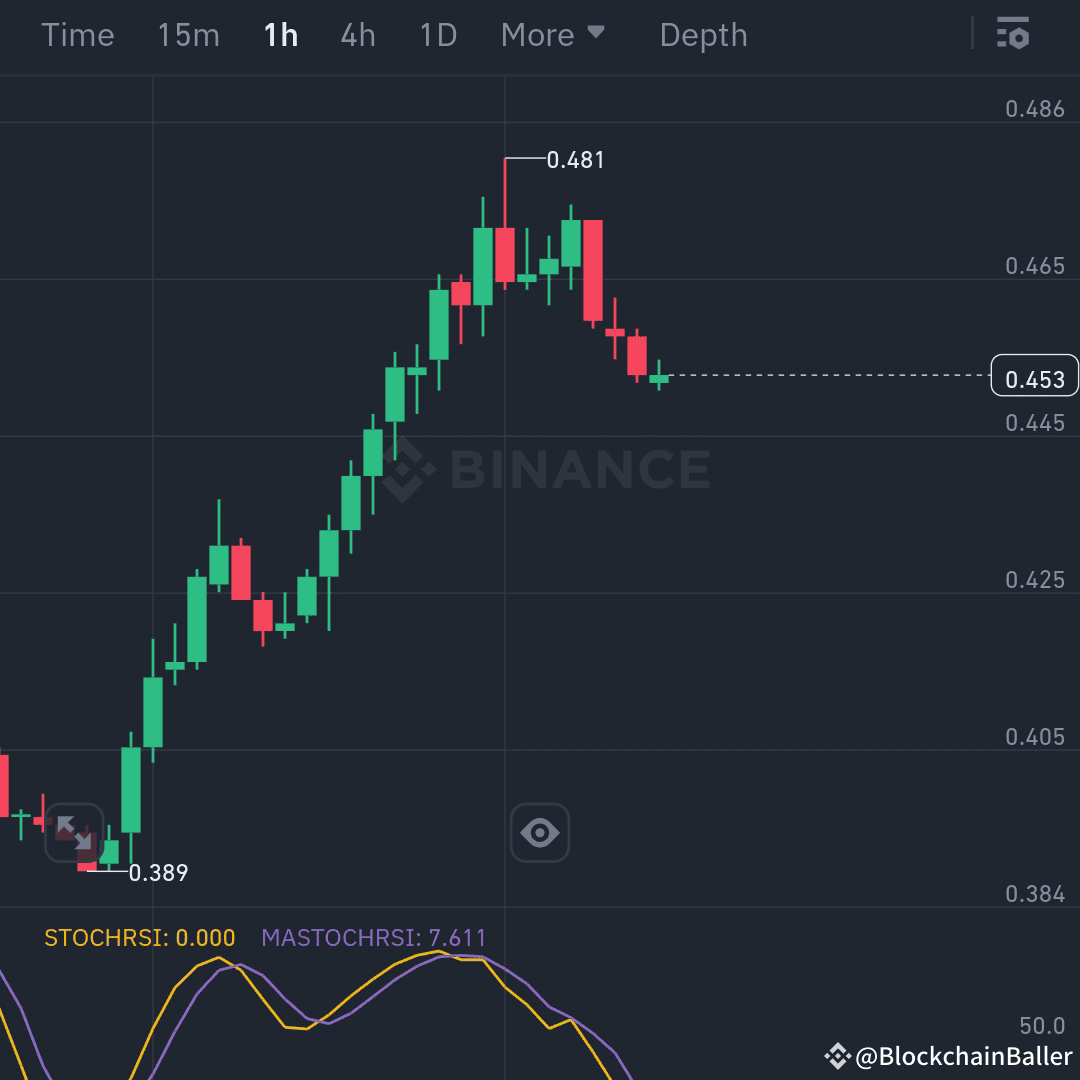The height and width of the screenshot is (1080, 1080).
Task: Toggle chart overlay visibility with eye icon
Action: click(540, 832)
